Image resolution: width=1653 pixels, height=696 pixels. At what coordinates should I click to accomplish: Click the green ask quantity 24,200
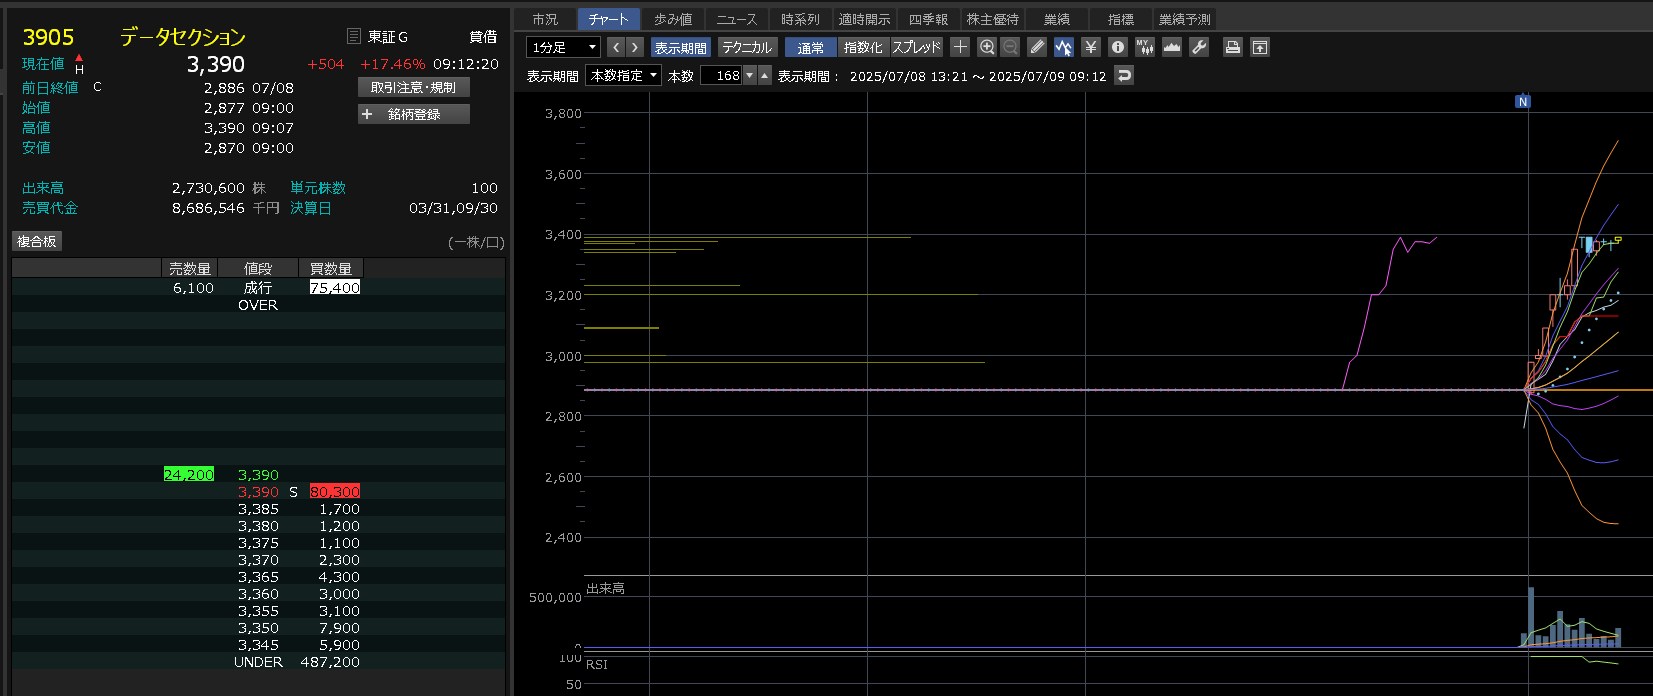(x=189, y=474)
